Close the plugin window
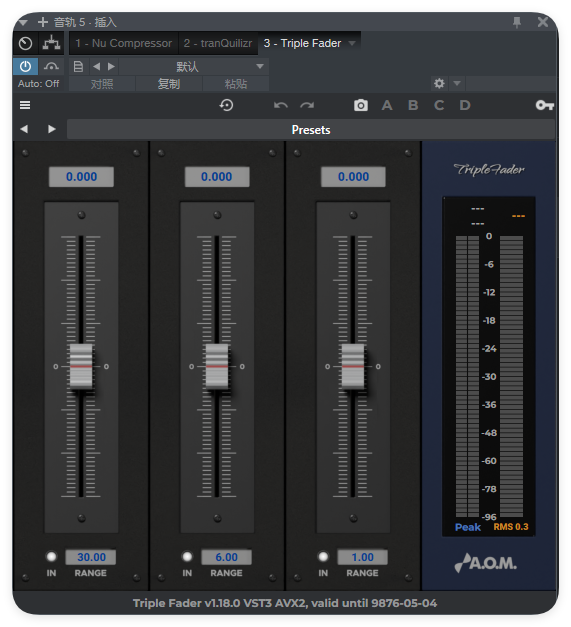The width and height of the screenshot is (571, 627). click(543, 22)
